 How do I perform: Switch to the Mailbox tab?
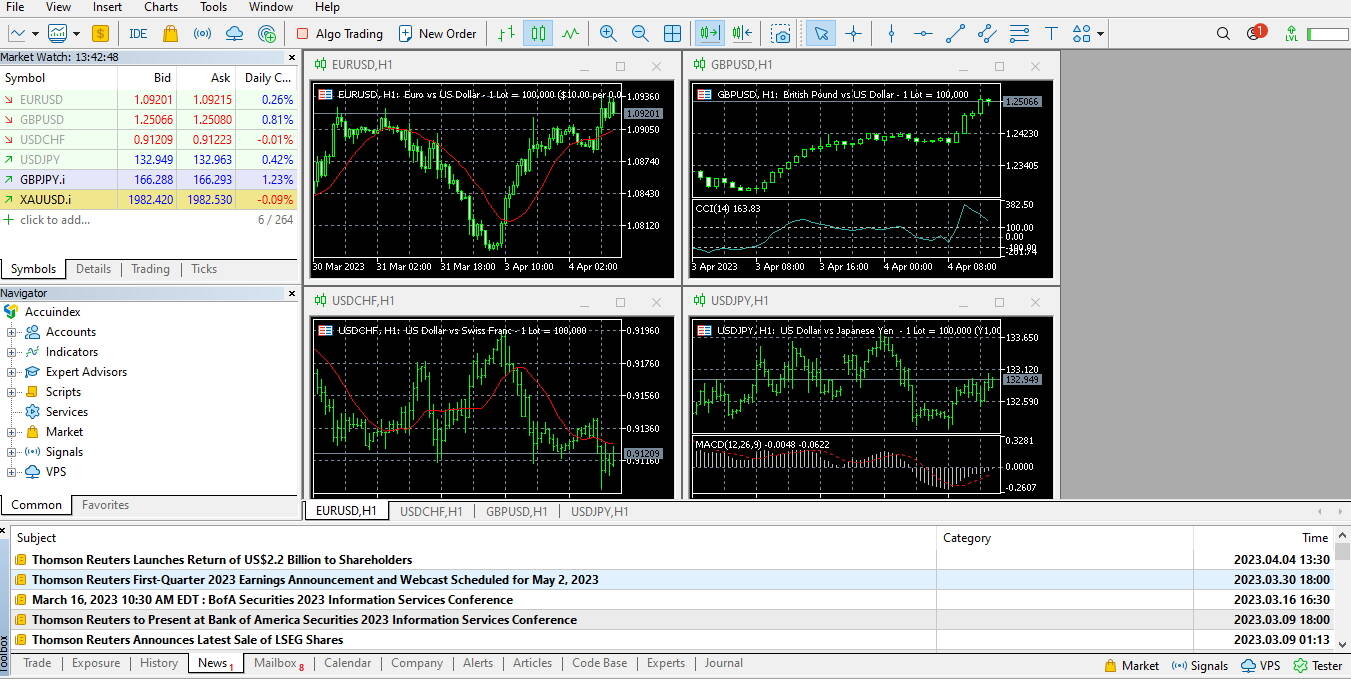(x=278, y=663)
